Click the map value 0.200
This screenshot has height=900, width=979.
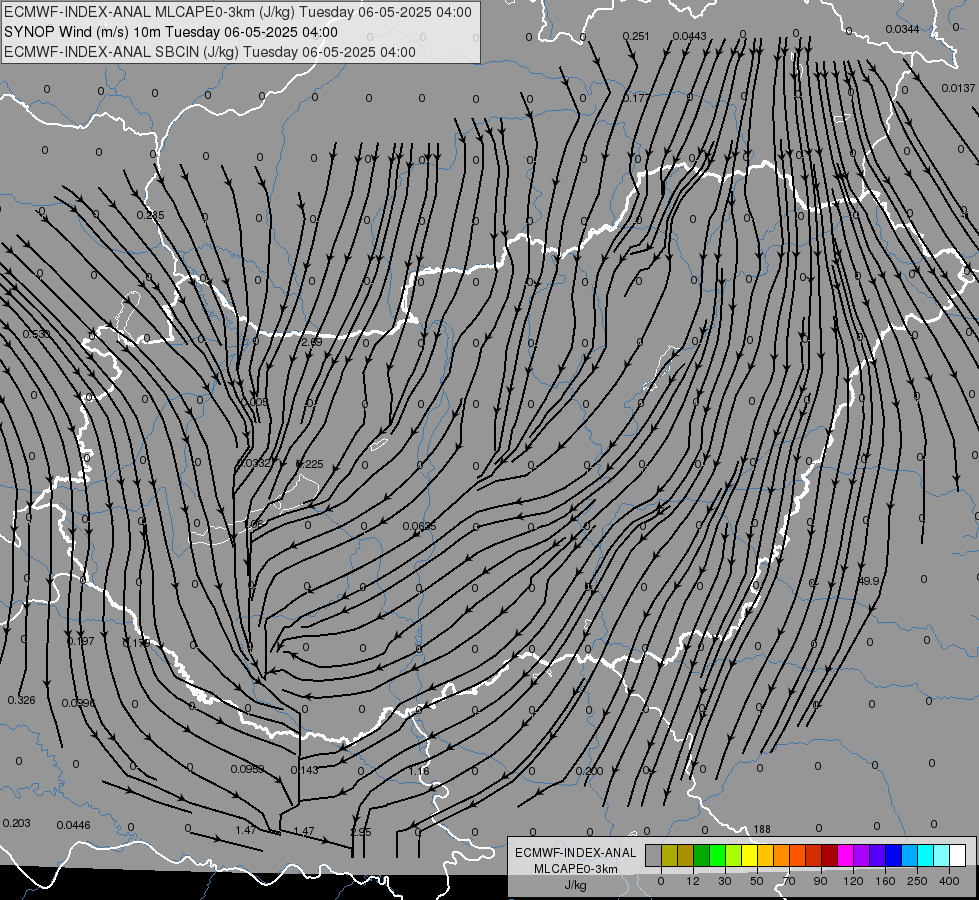point(589,771)
